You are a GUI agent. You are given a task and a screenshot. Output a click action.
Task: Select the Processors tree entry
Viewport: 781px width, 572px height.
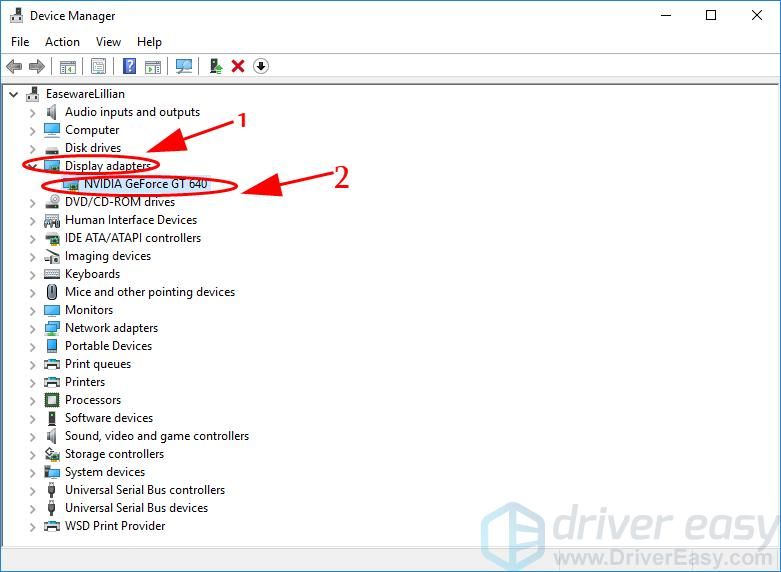[92, 400]
